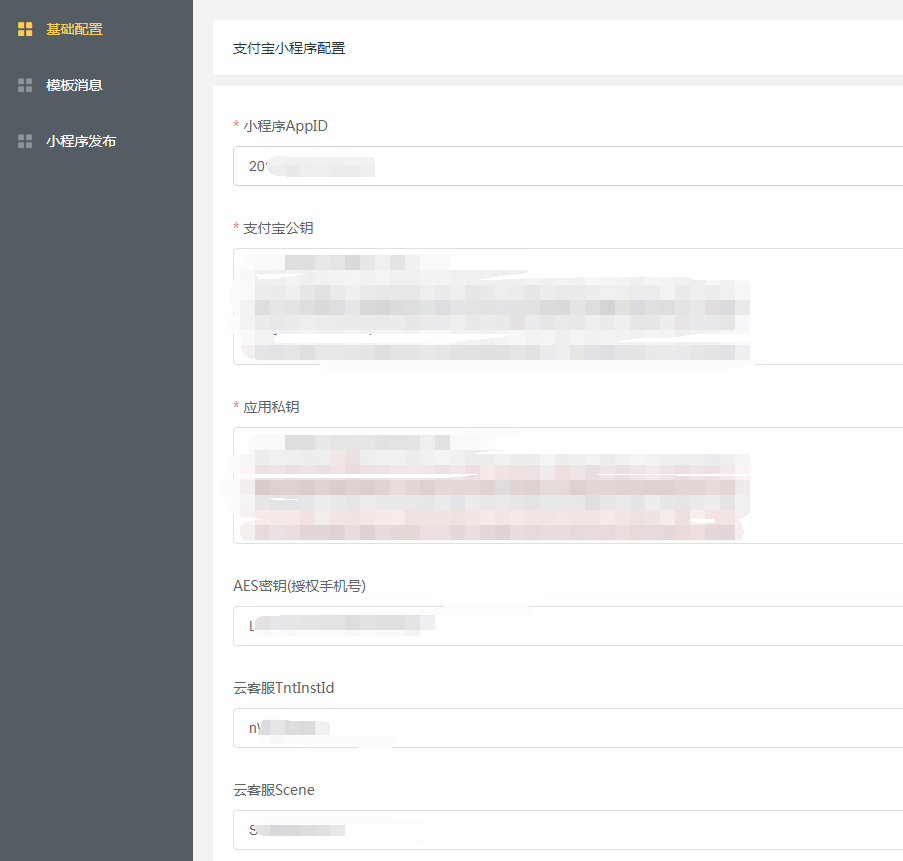Click the 支付宝公钥 label

(x=278, y=228)
